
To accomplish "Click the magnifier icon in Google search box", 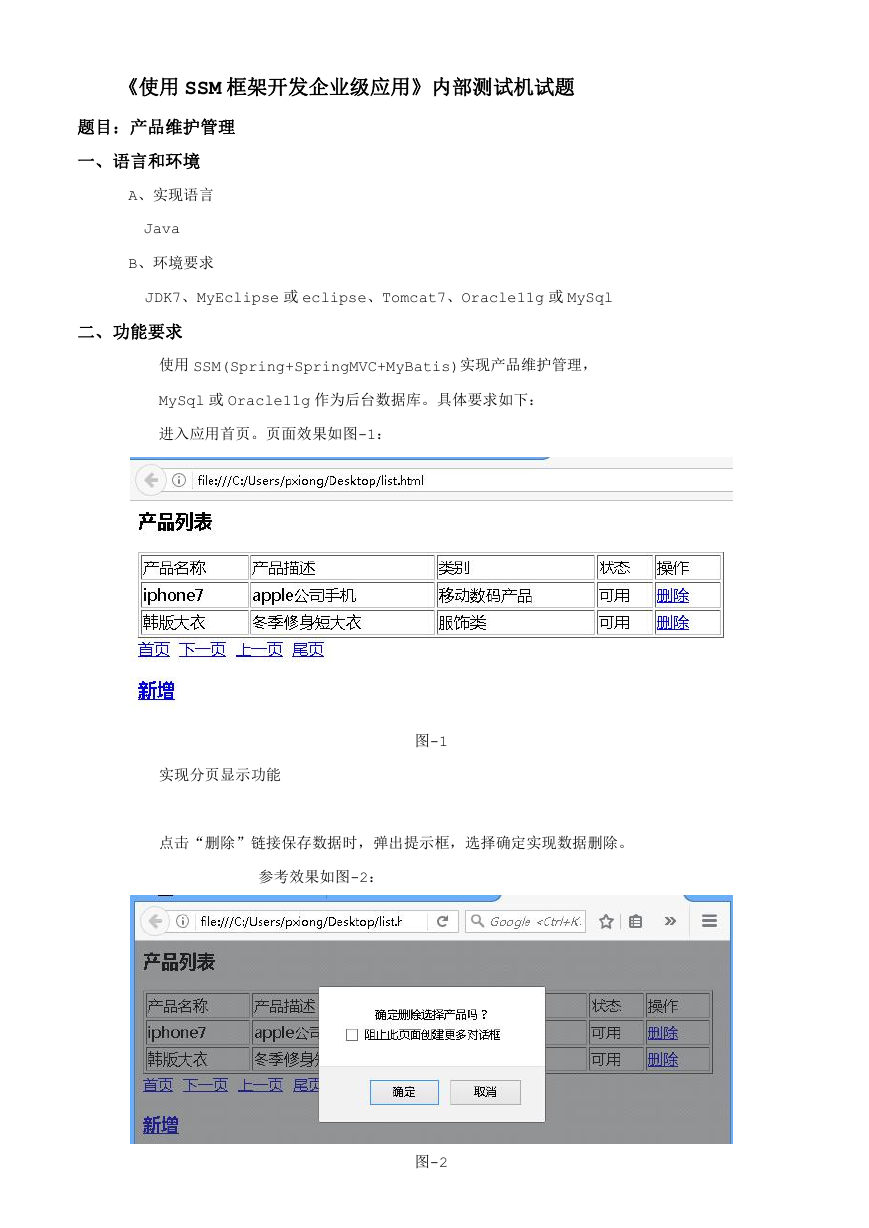I will point(477,921).
